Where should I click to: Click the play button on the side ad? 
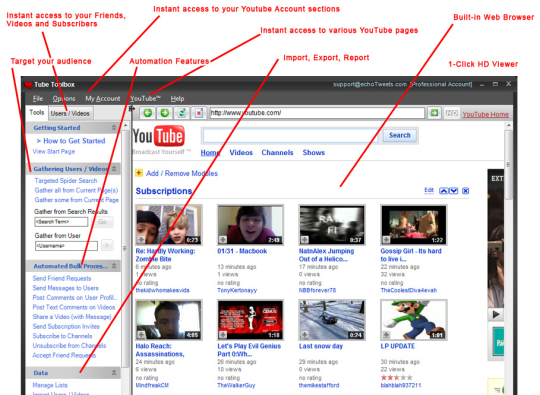click(496, 314)
